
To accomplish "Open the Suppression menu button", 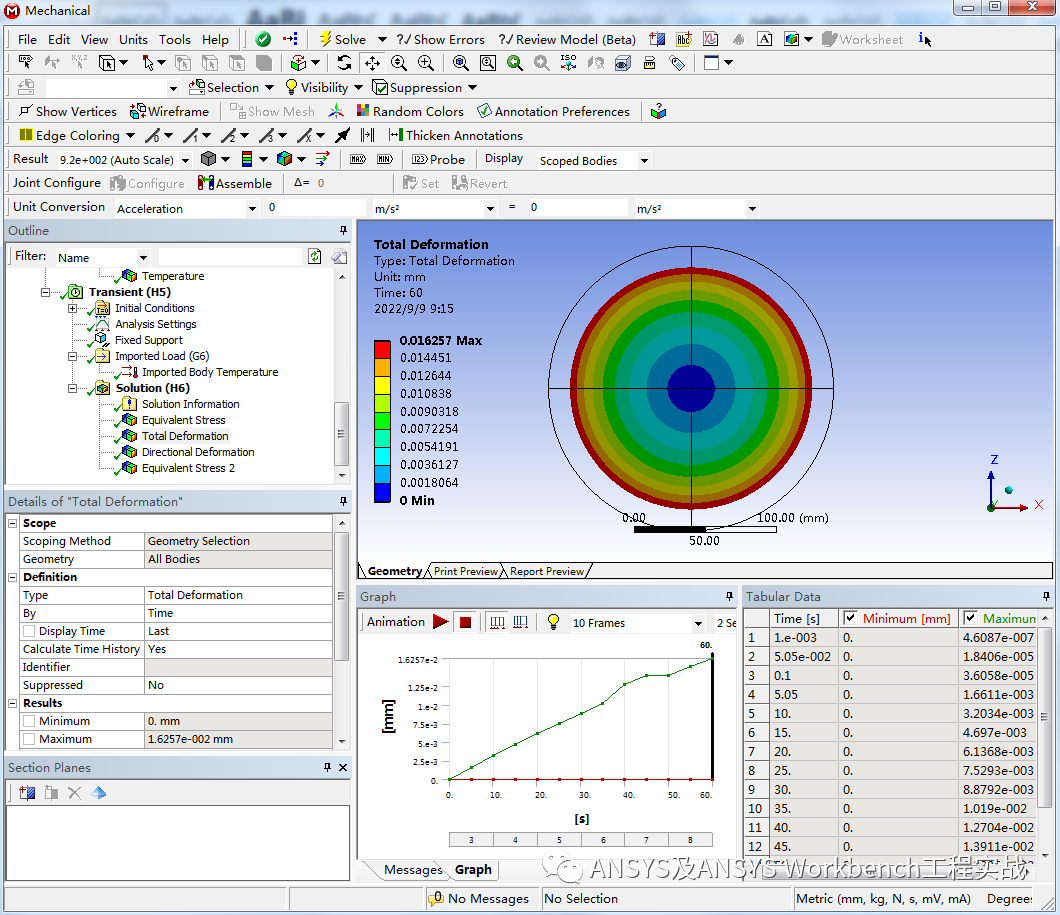I will coord(425,87).
